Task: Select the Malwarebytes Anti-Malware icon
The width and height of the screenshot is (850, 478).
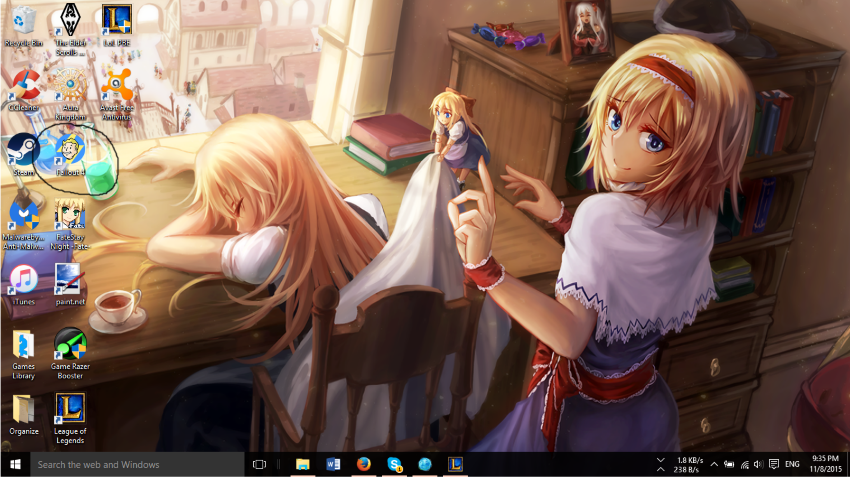Action: click(x=23, y=224)
